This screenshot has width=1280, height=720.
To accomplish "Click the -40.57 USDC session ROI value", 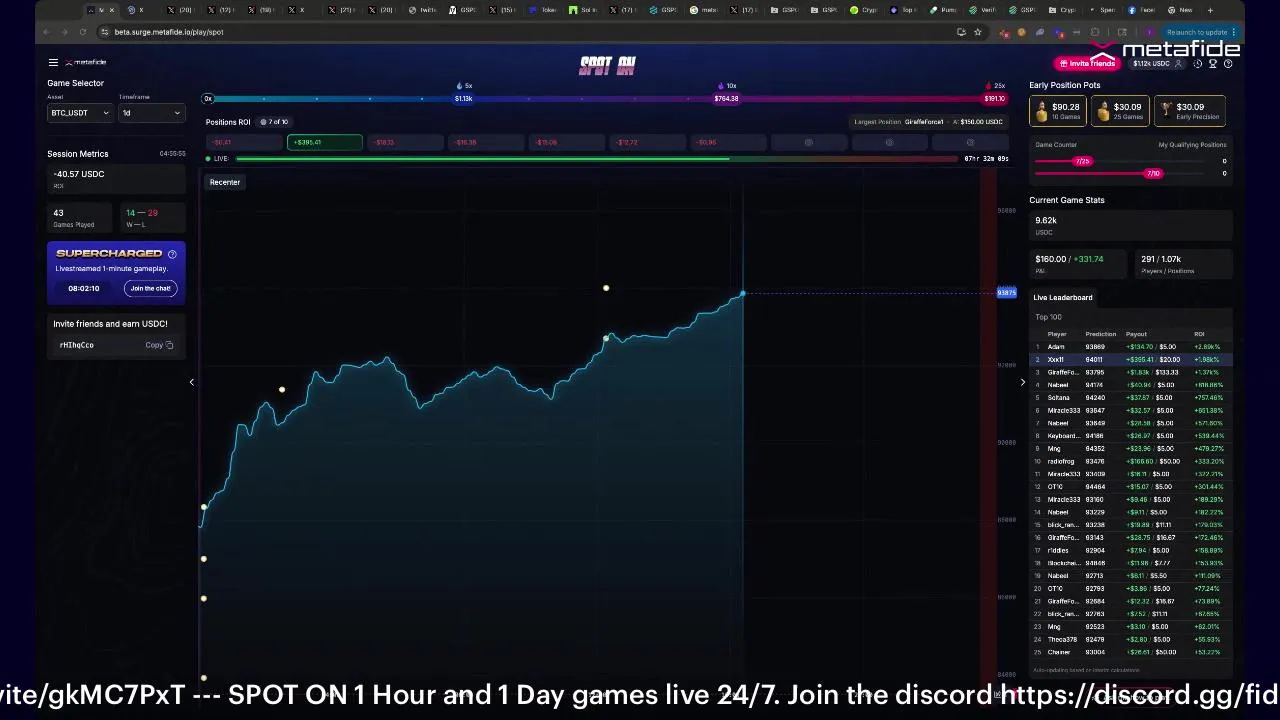I will [79, 174].
